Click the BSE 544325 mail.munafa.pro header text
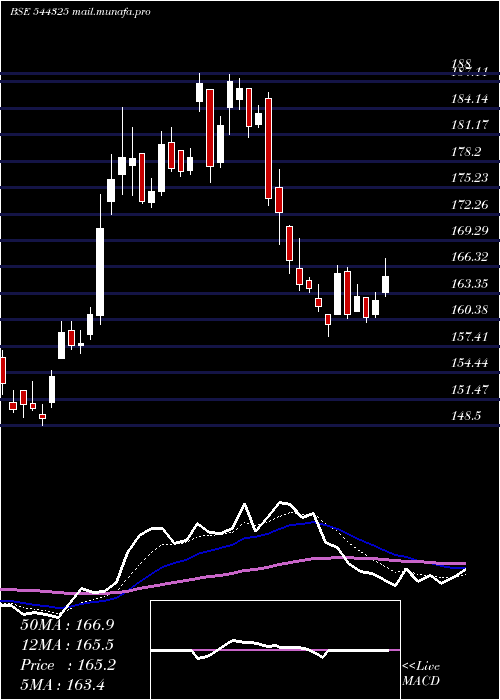This screenshot has width=500, height=700. point(80,12)
